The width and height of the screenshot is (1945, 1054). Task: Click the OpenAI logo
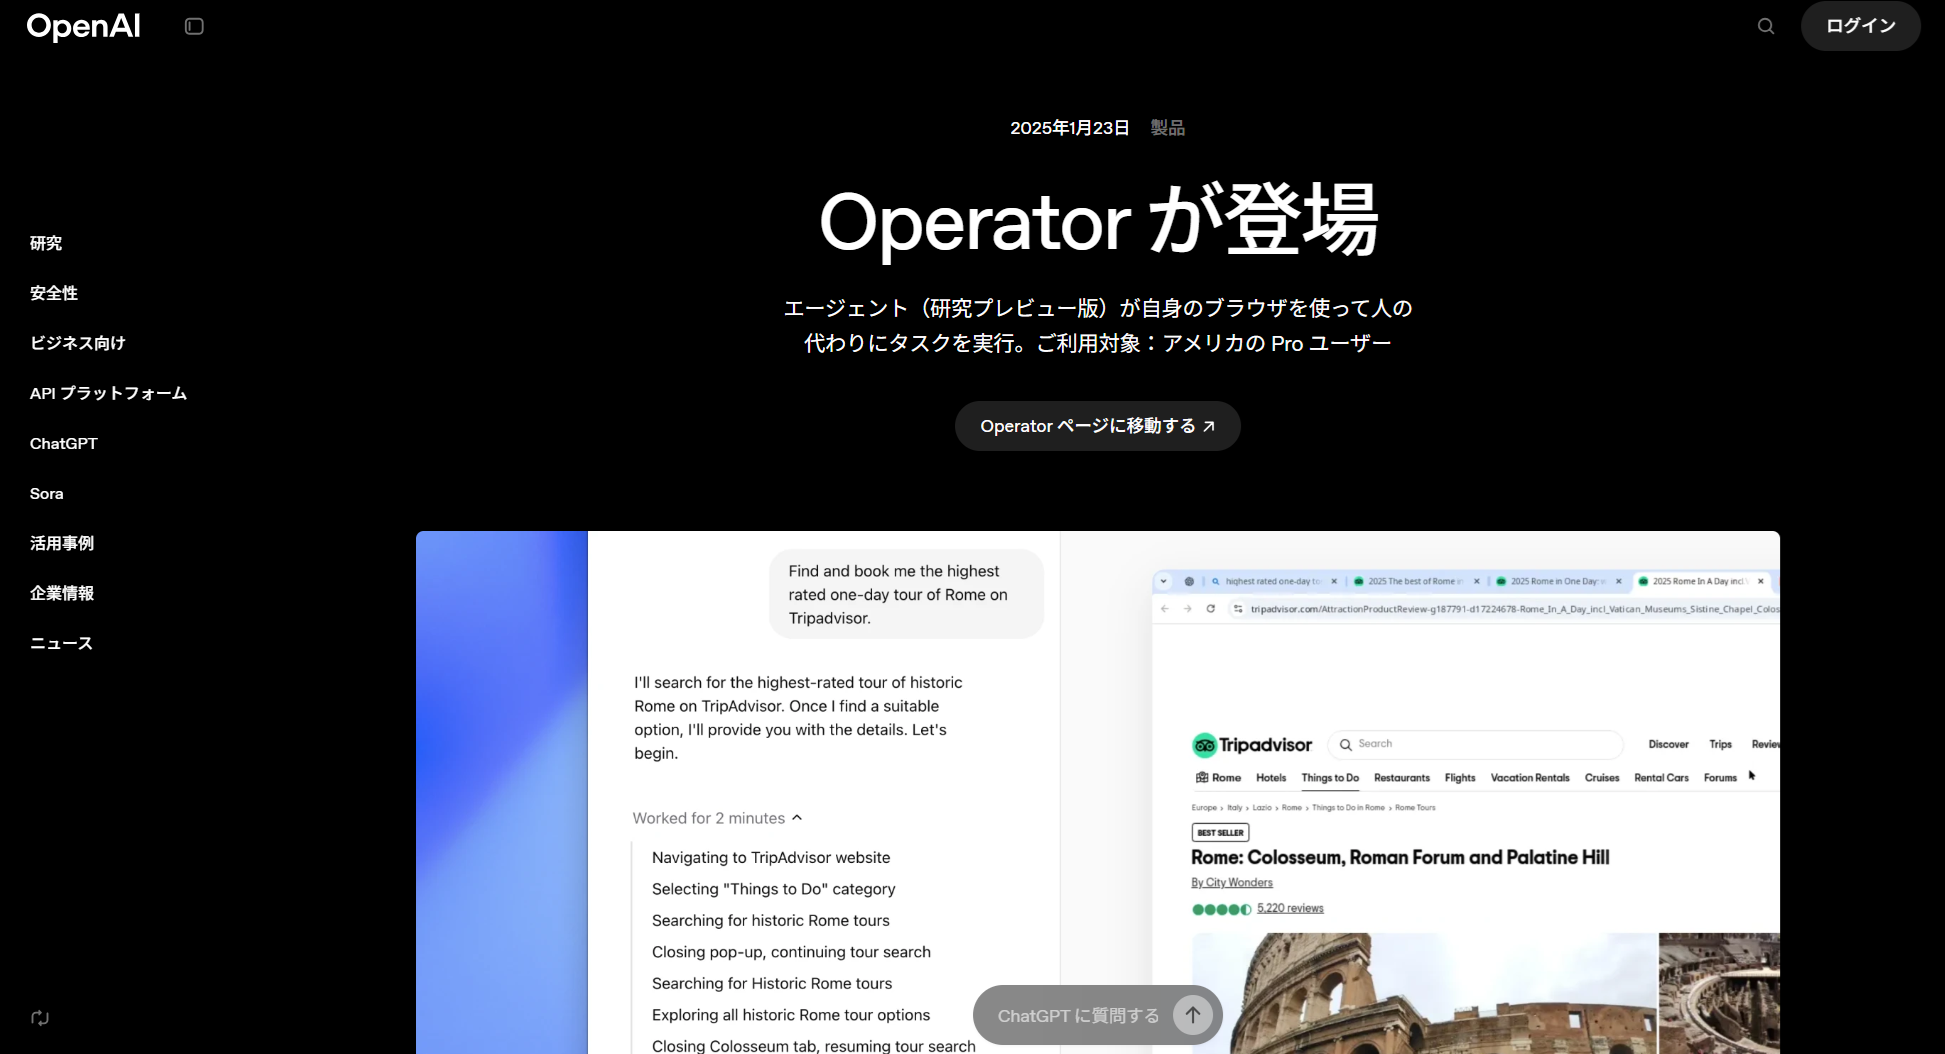83,26
